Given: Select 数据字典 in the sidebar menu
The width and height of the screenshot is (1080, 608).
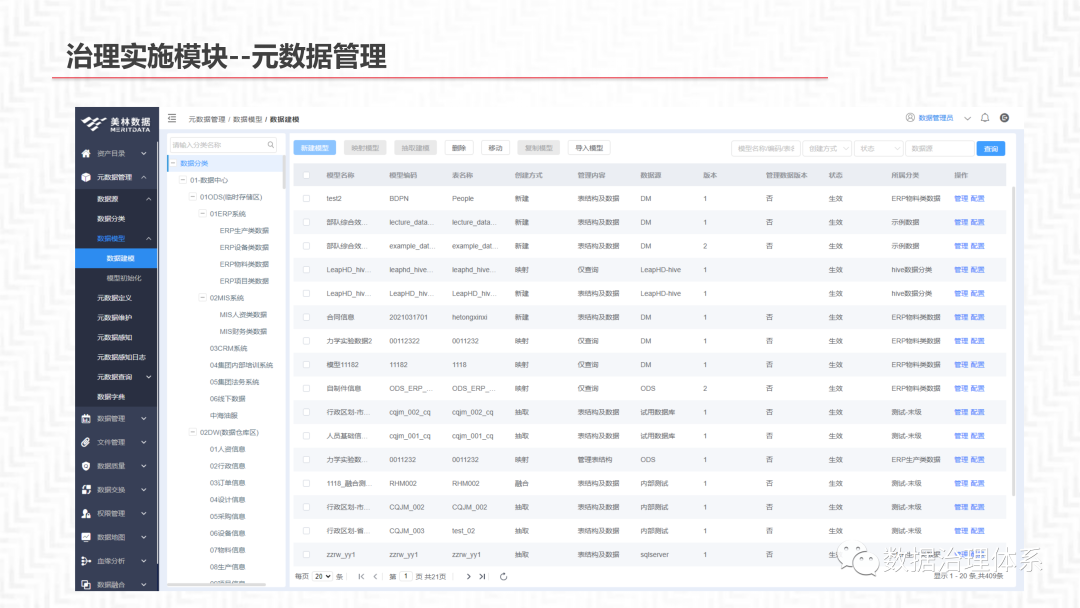Looking at the screenshot, I should [x=111, y=397].
